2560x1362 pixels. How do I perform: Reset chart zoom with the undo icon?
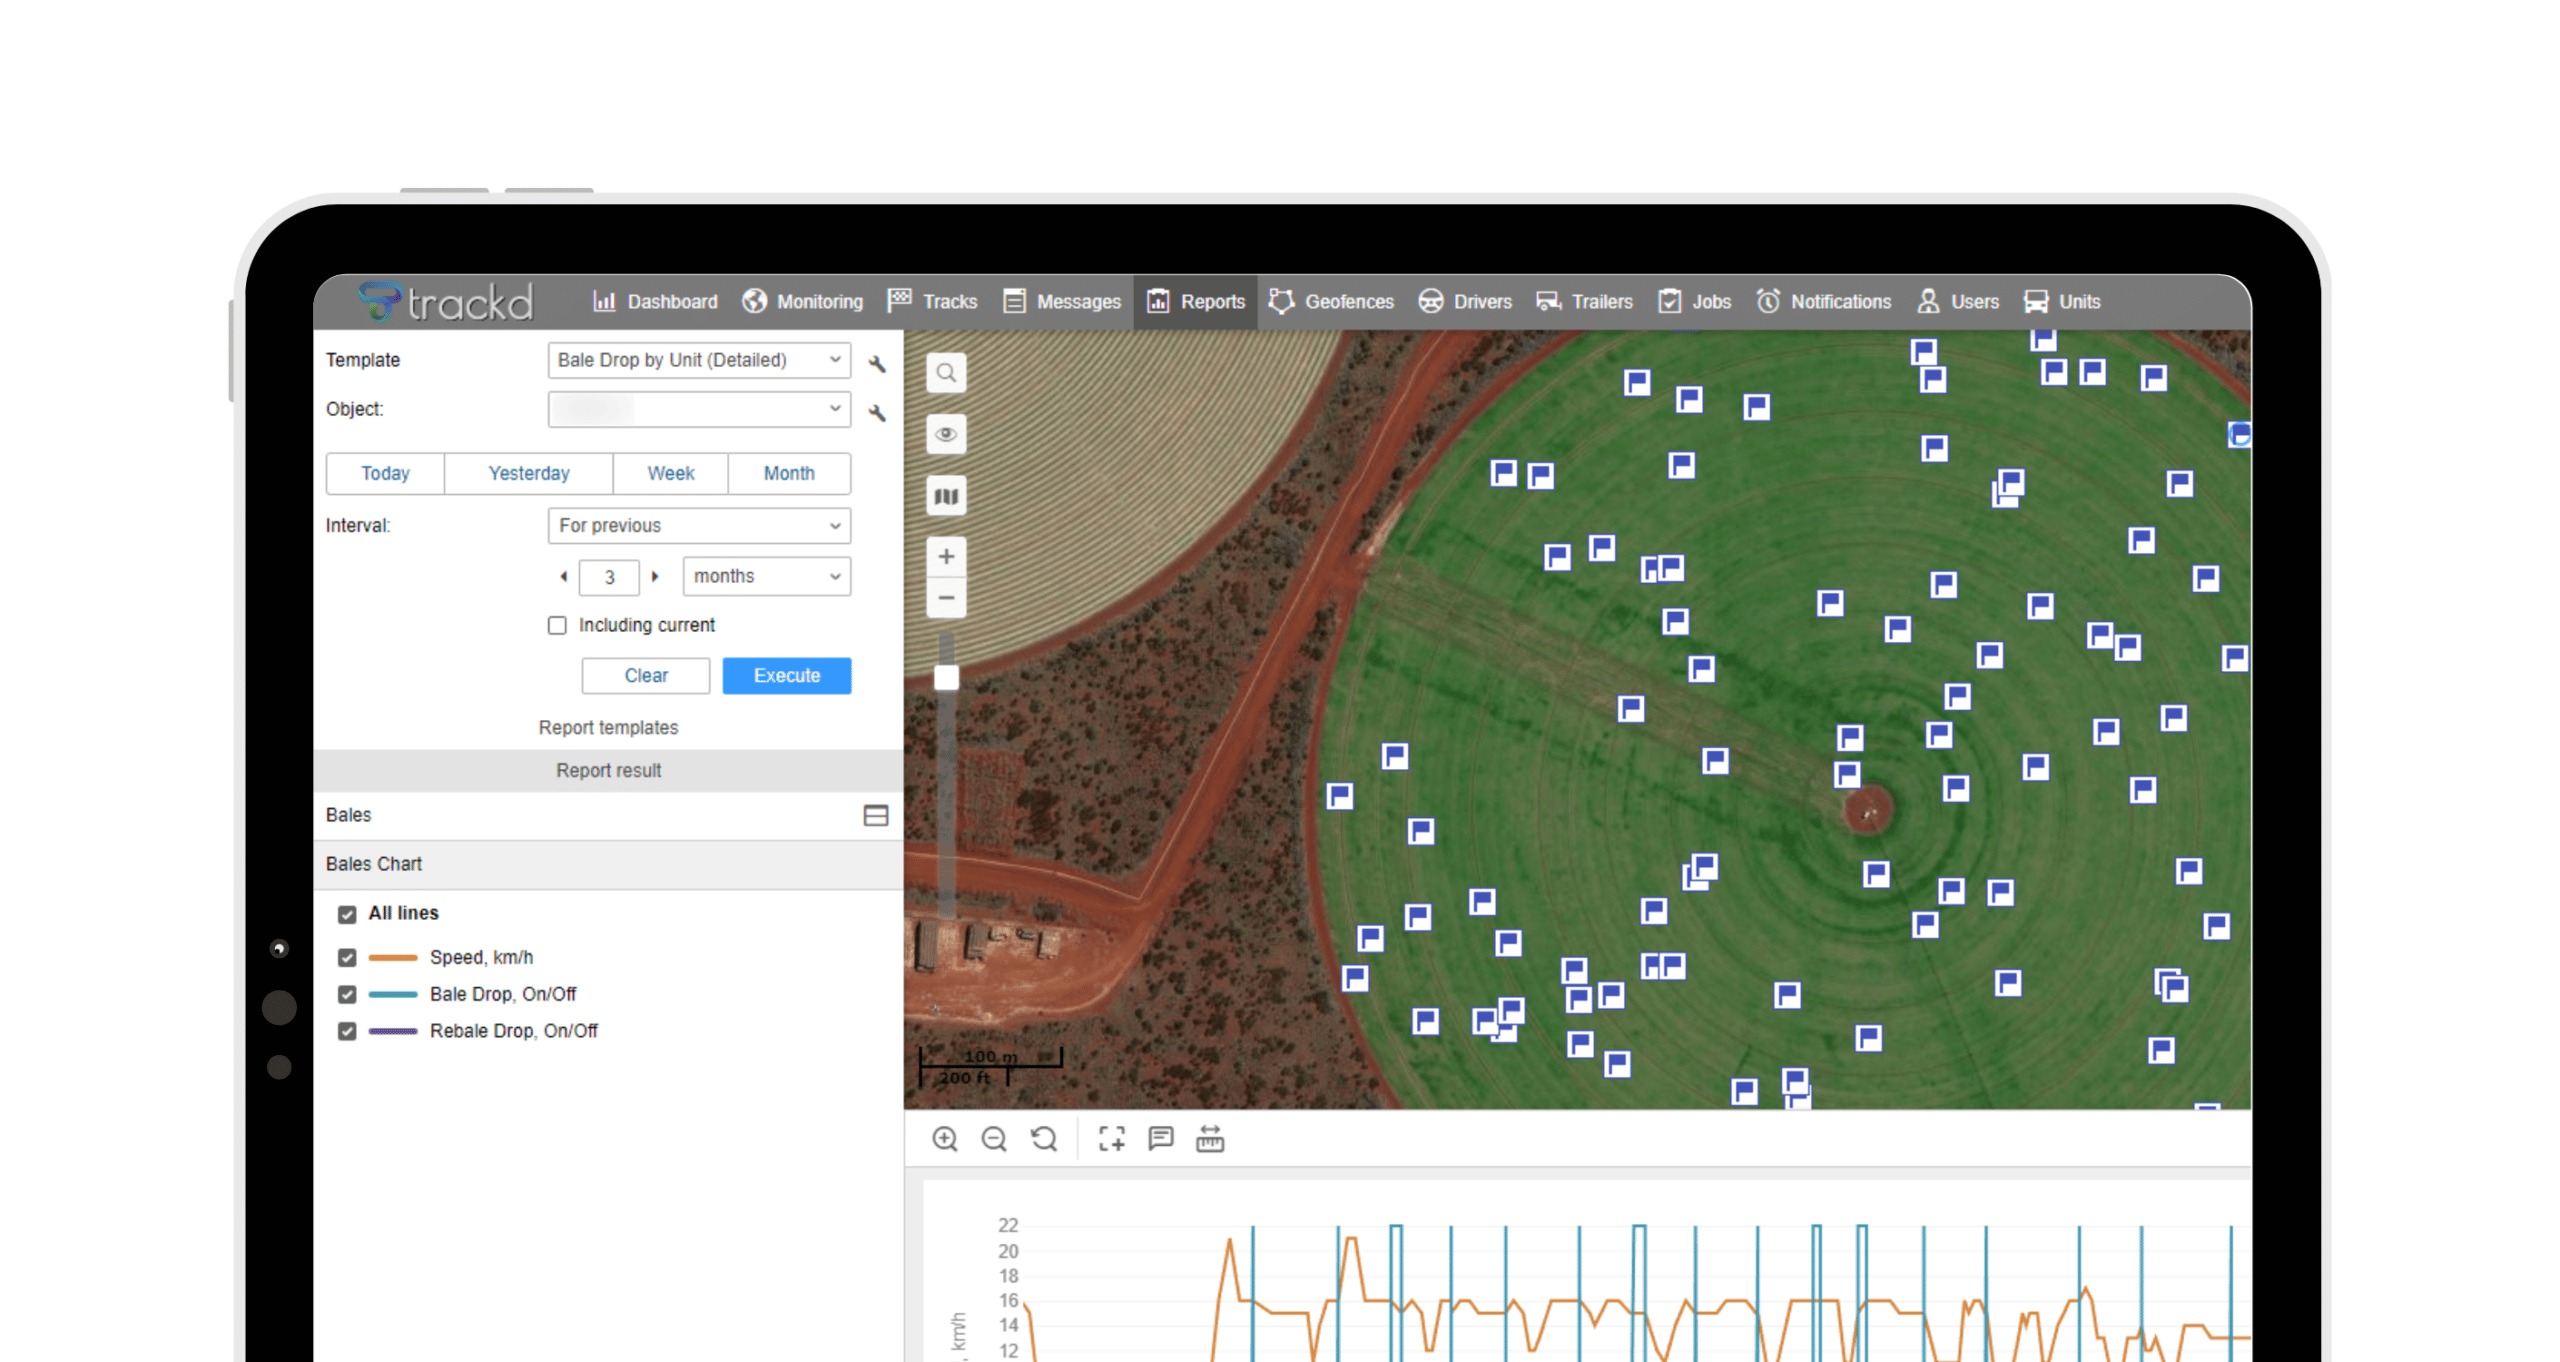1043,1139
